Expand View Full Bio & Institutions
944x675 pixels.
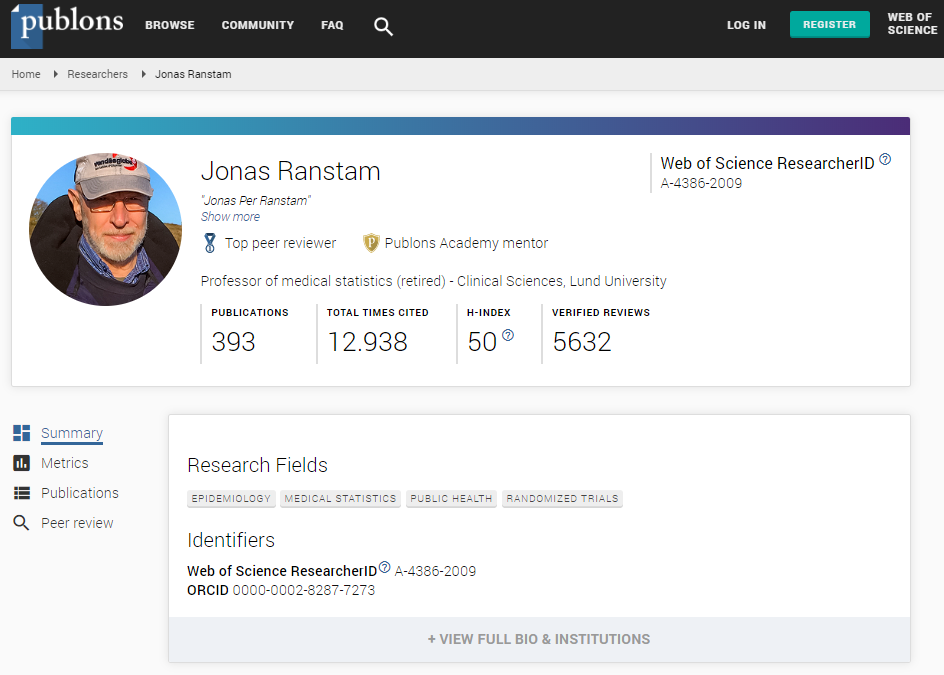point(539,639)
